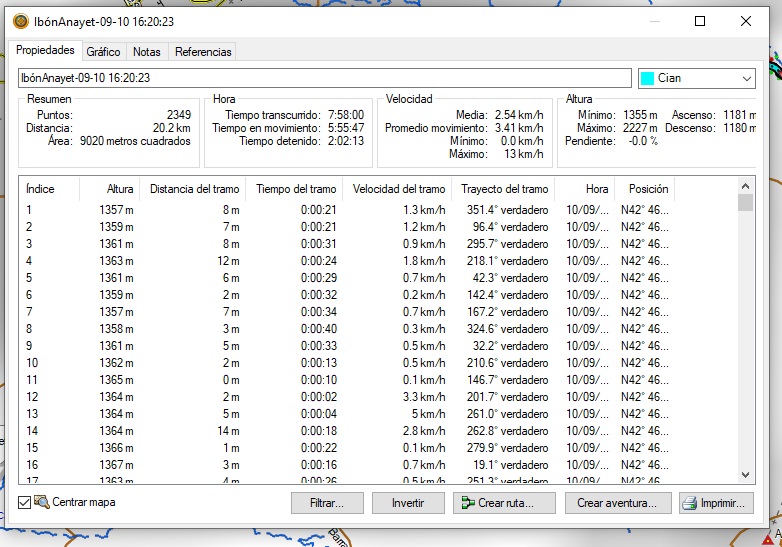Sort by Velocidad del tramo column
This screenshot has height=547, width=782.
pyautogui.click(x=398, y=189)
